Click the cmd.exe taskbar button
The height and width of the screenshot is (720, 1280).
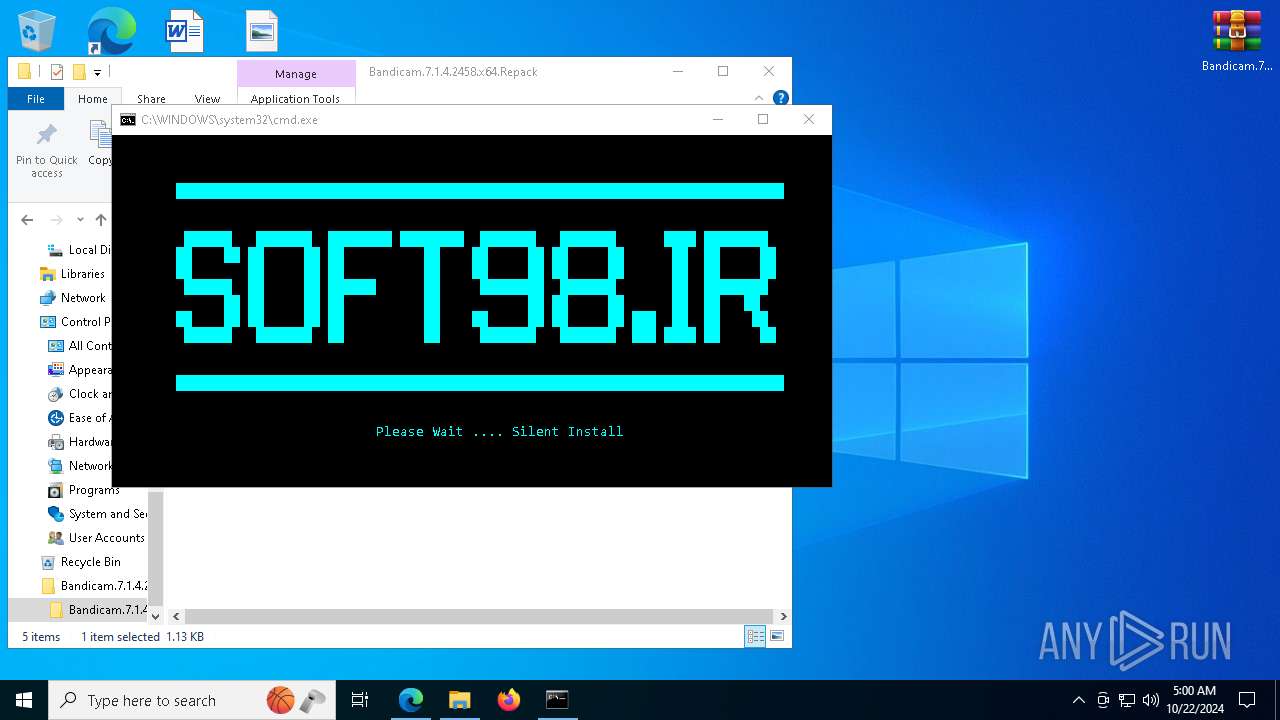pyautogui.click(x=557, y=700)
